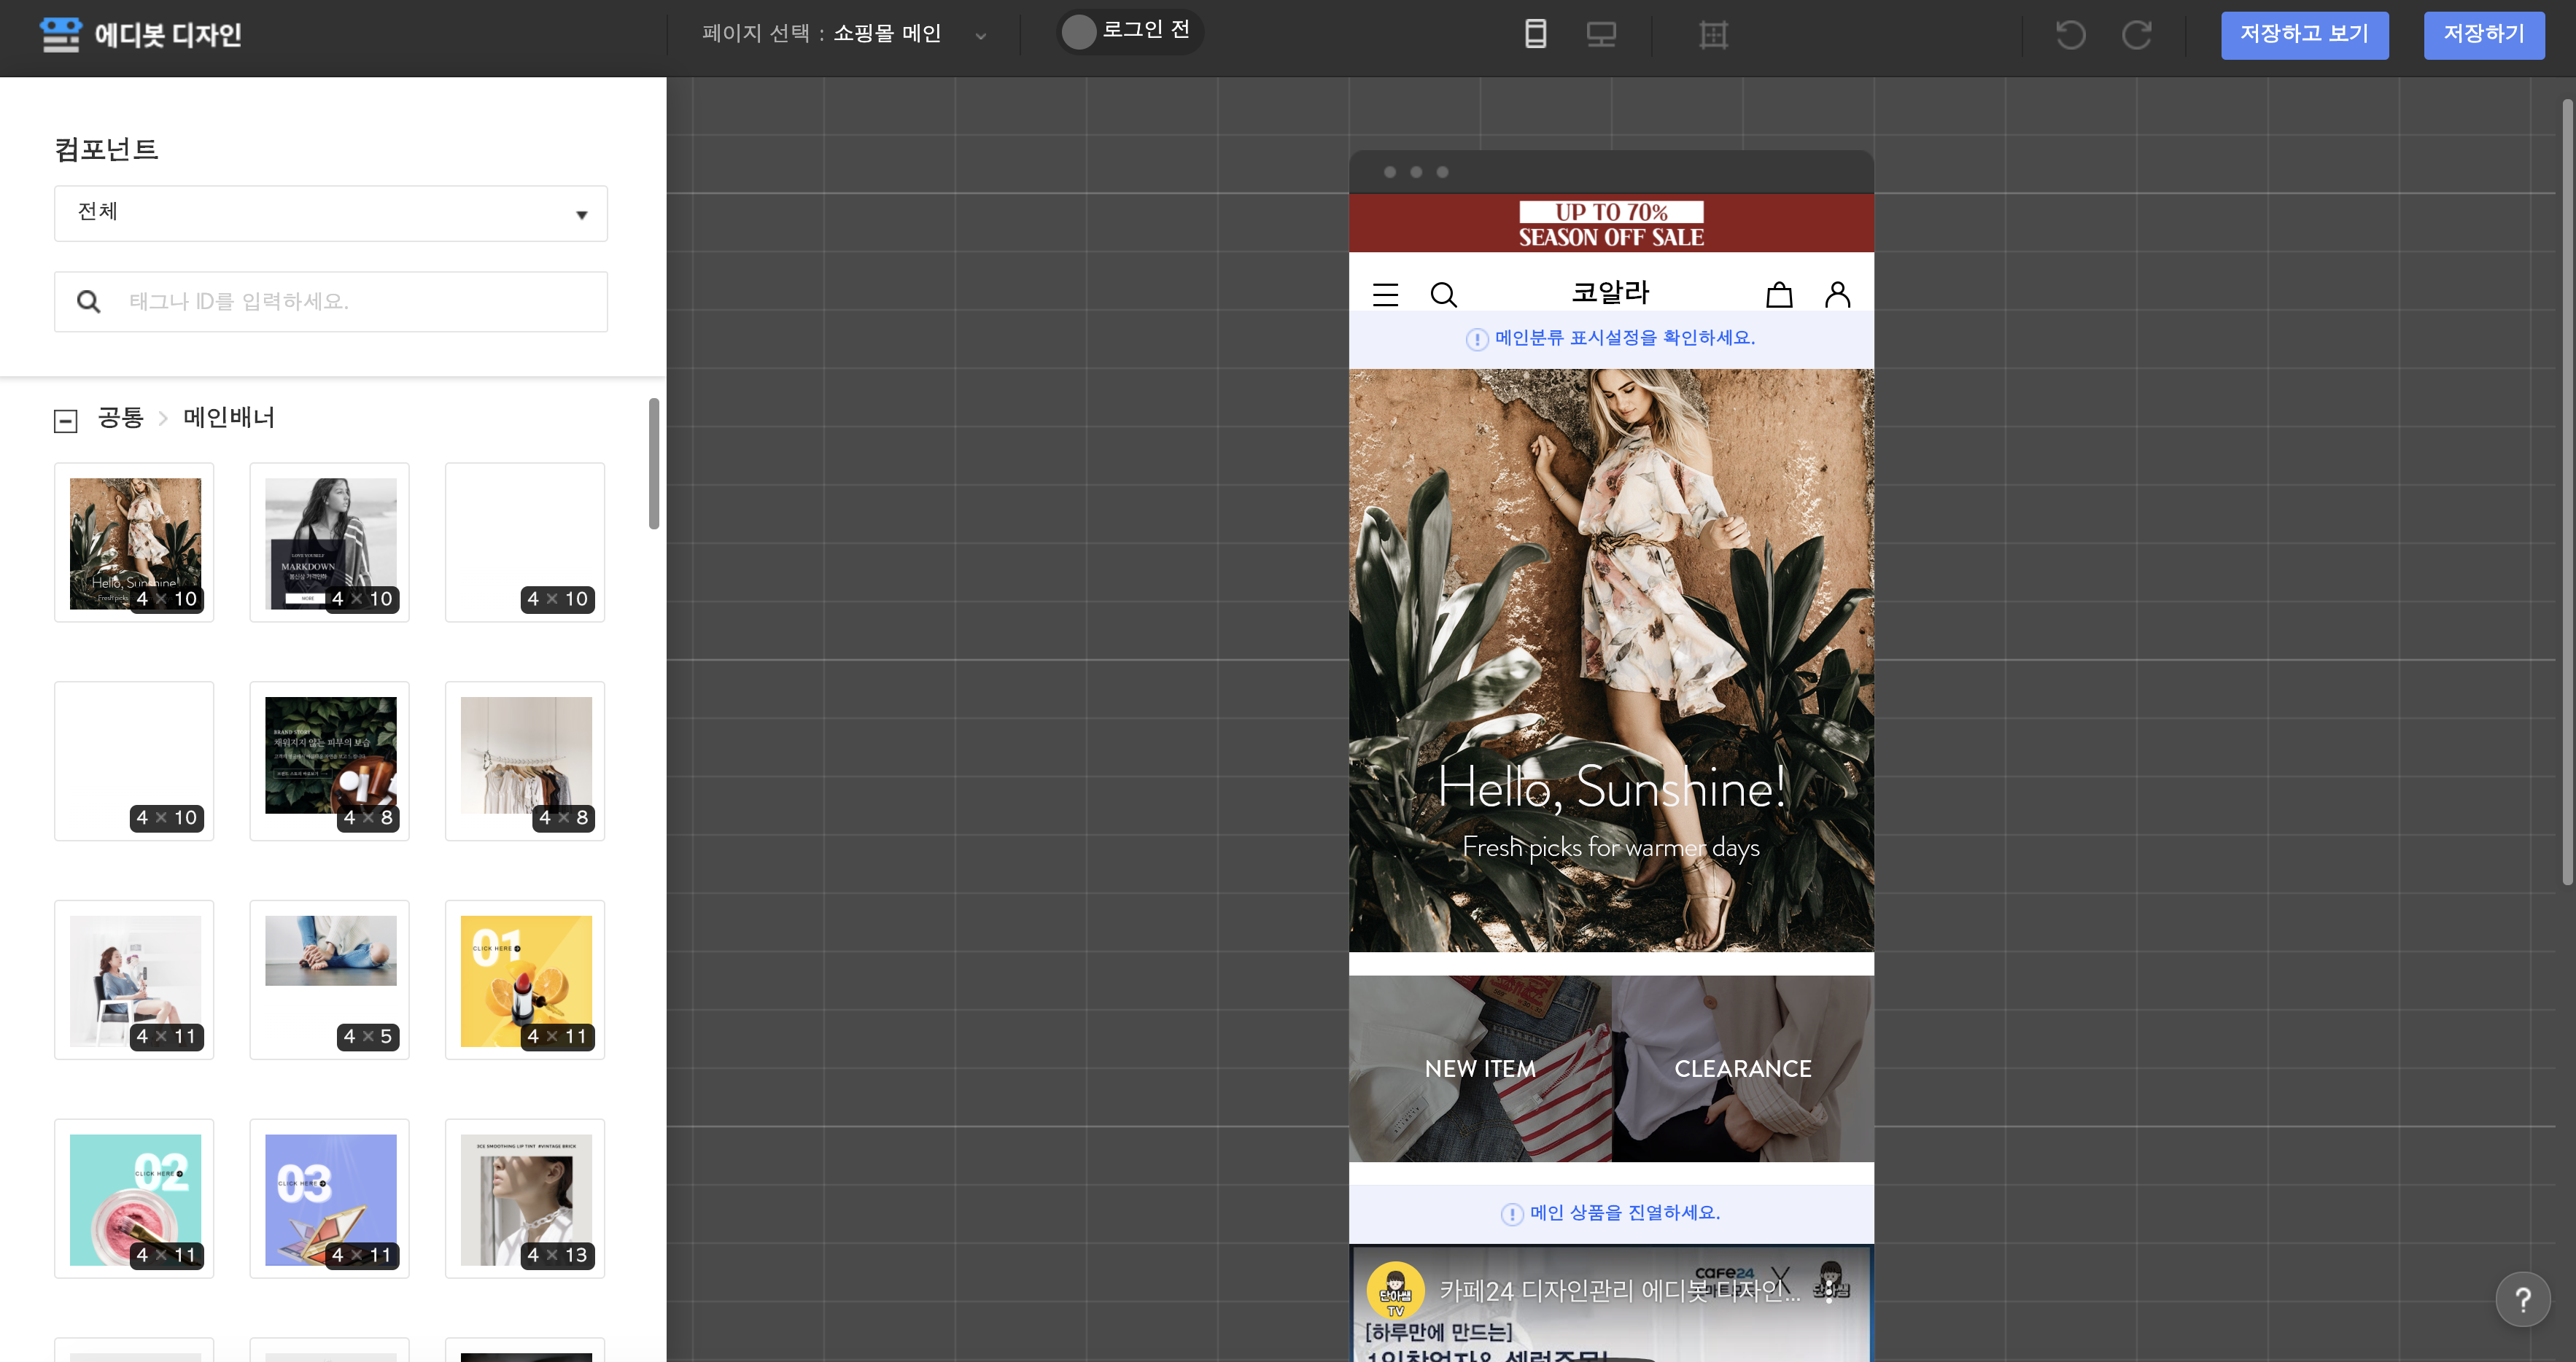The width and height of the screenshot is (2576, 1362).
Task: Switch to desktop monitor view icon
Action: pos(1601,34)
